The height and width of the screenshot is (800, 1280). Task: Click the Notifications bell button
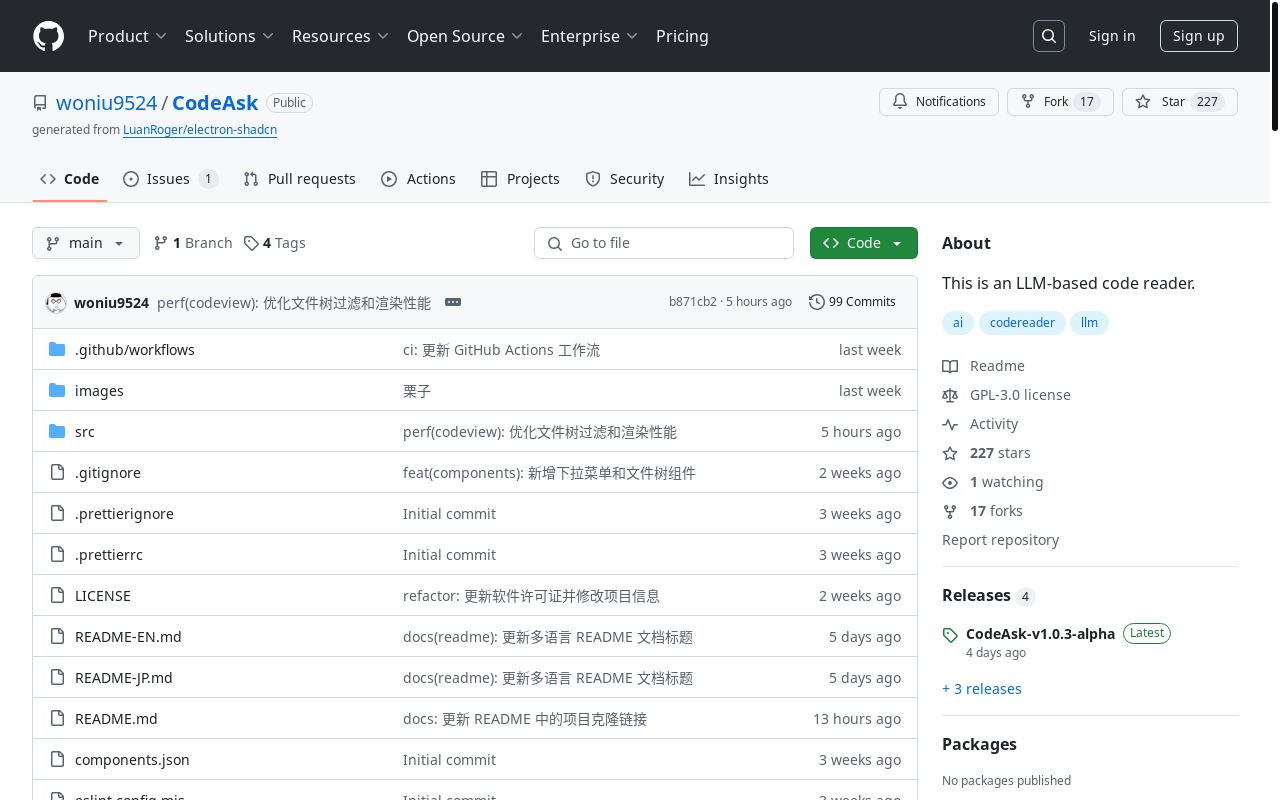click(x=938, y=102)
